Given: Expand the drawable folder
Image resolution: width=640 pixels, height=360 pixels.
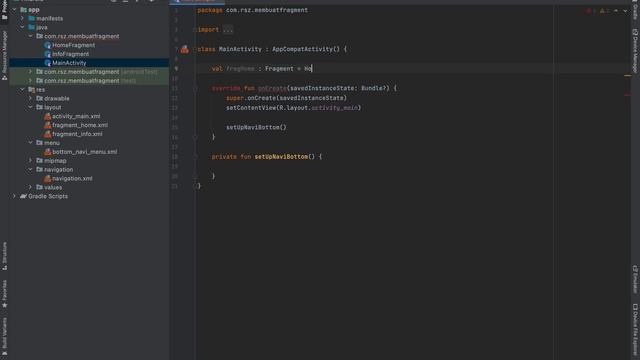Looking at the screenshot, I should click(x=31, y=98).
